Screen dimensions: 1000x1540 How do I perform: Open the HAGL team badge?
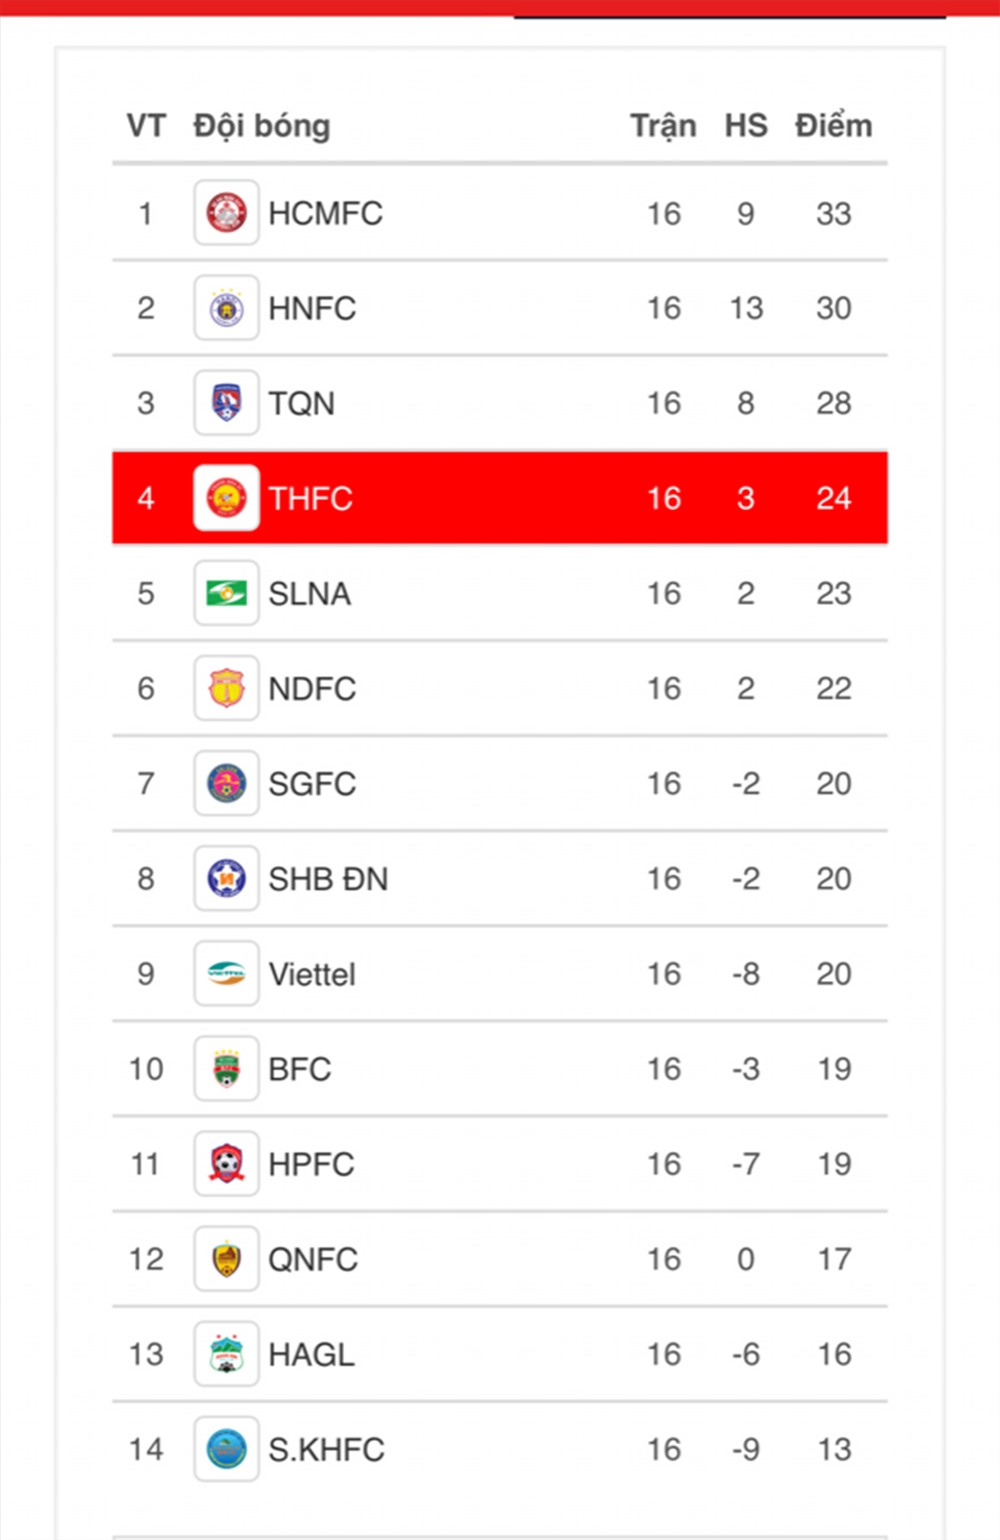[226, 1354]
